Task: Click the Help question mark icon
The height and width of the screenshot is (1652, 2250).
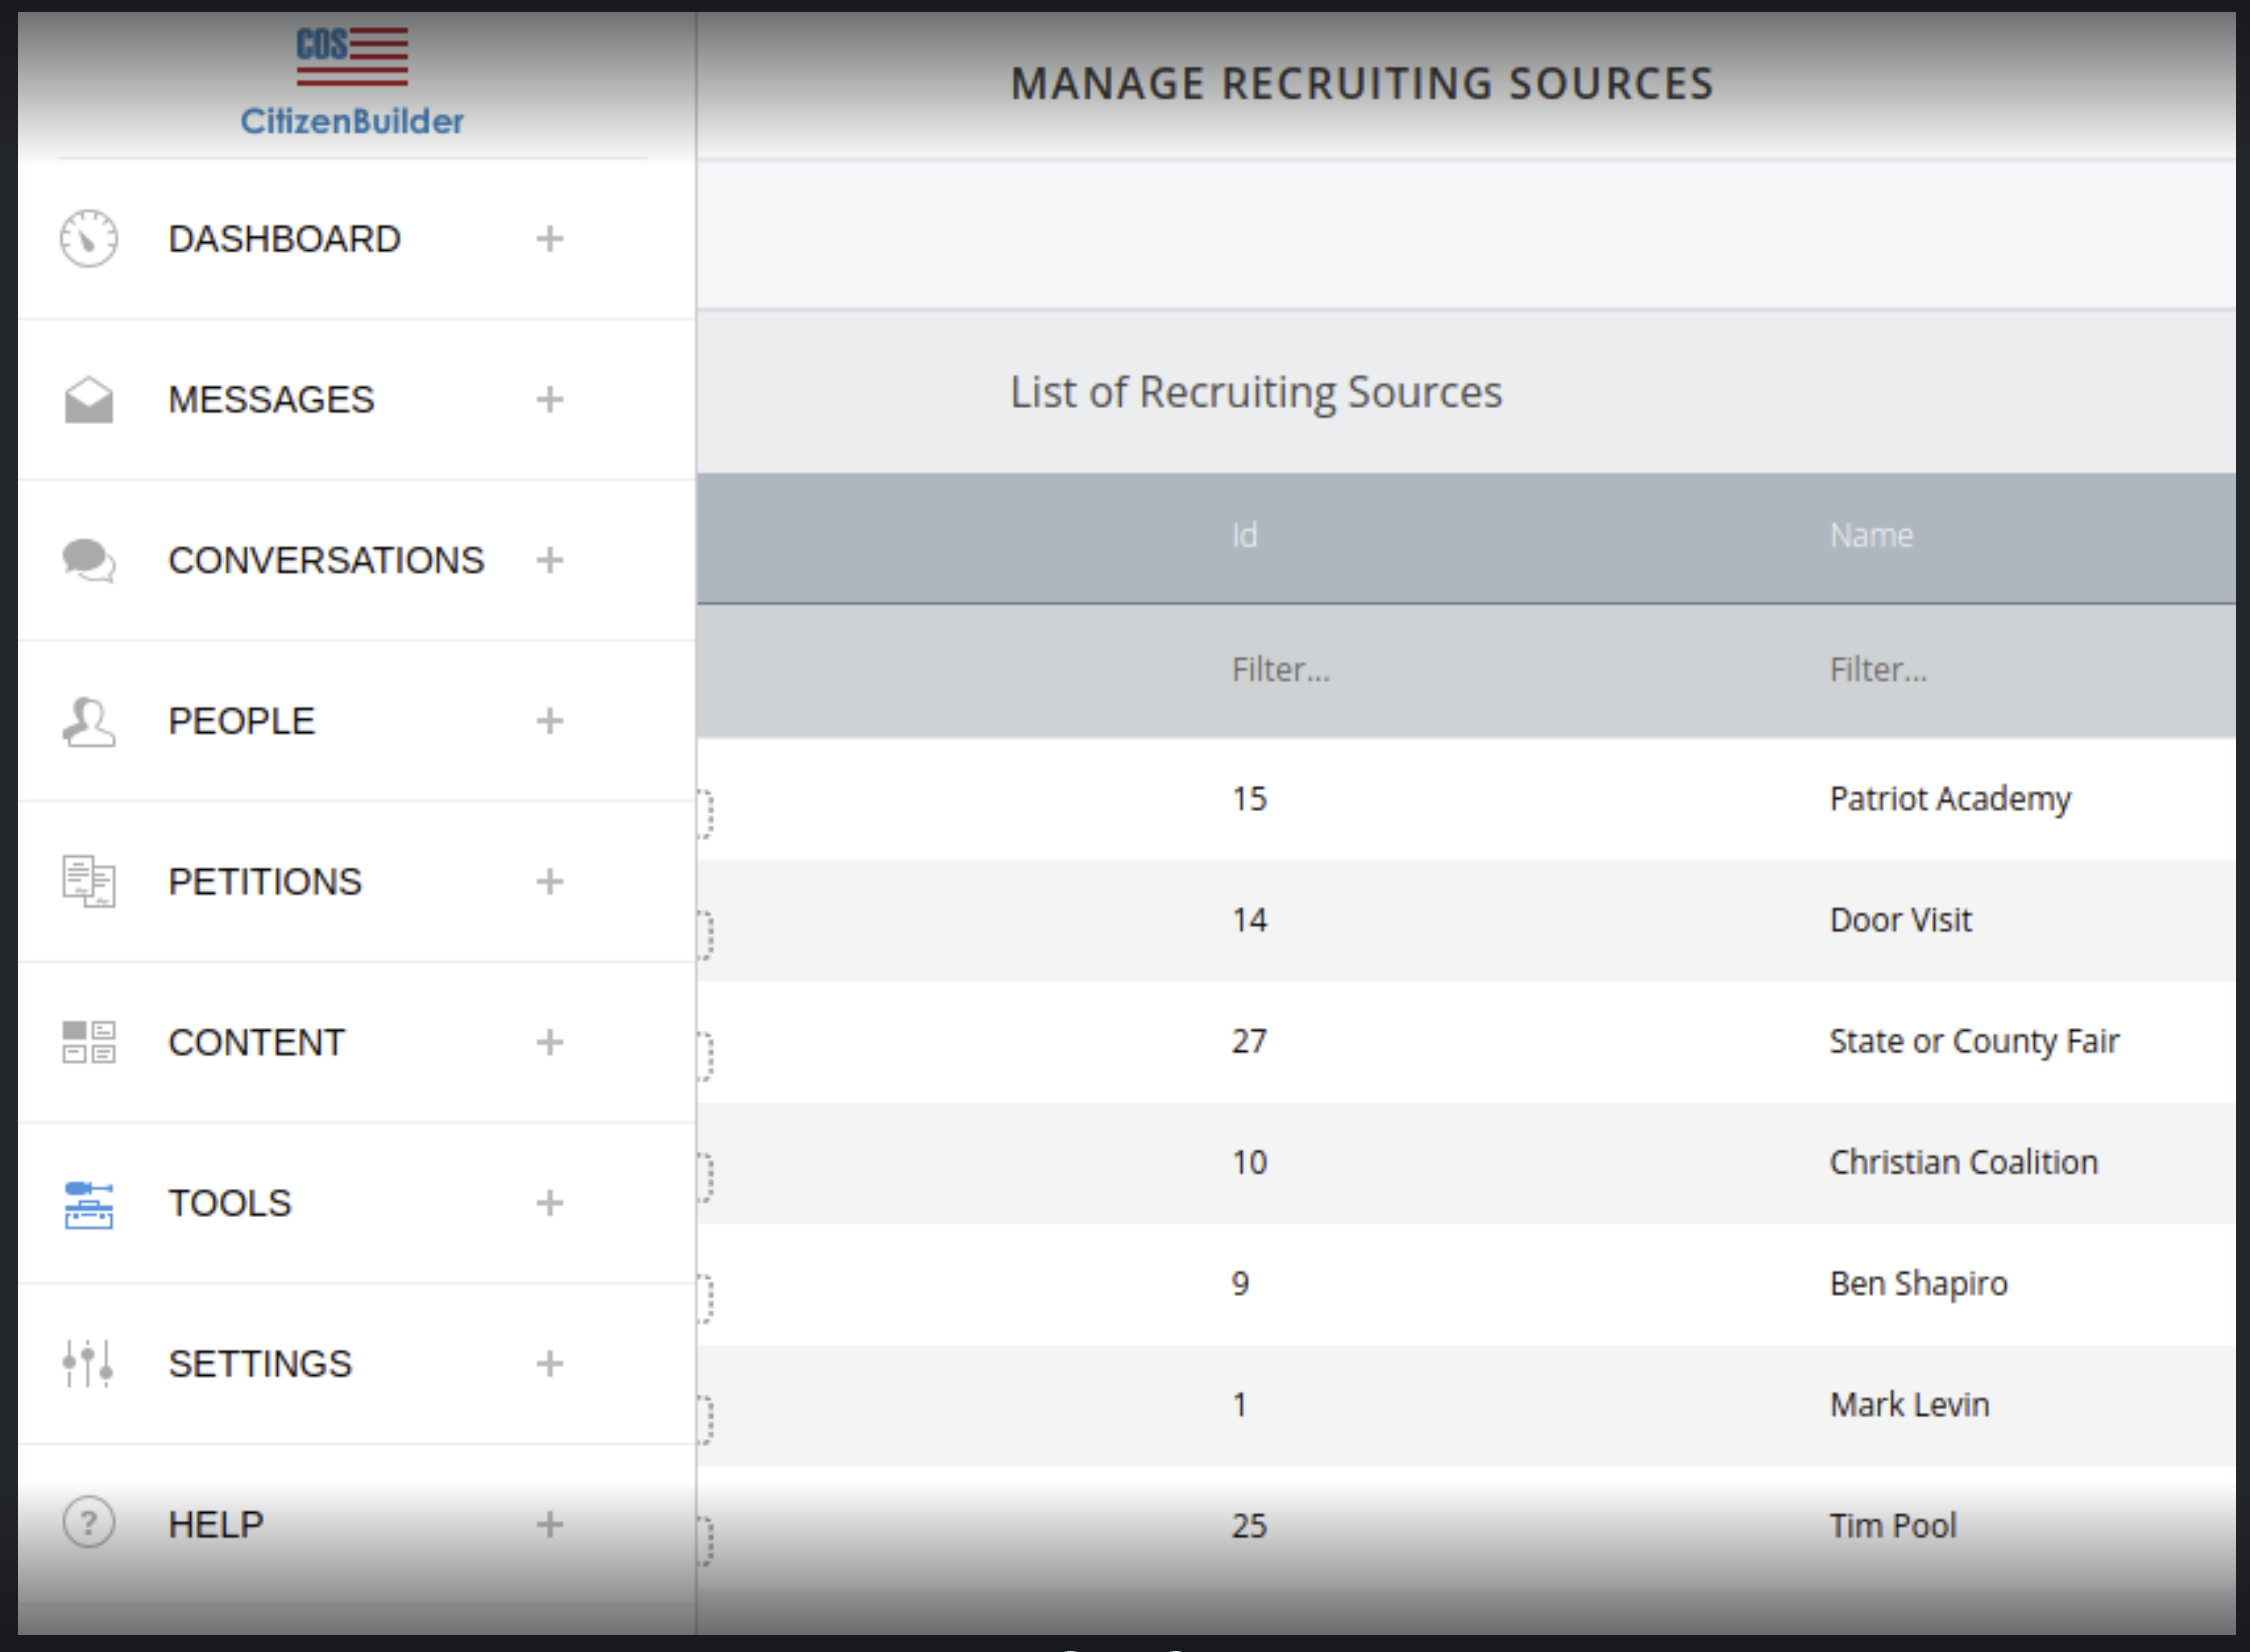Action: tap(88, 1523)
